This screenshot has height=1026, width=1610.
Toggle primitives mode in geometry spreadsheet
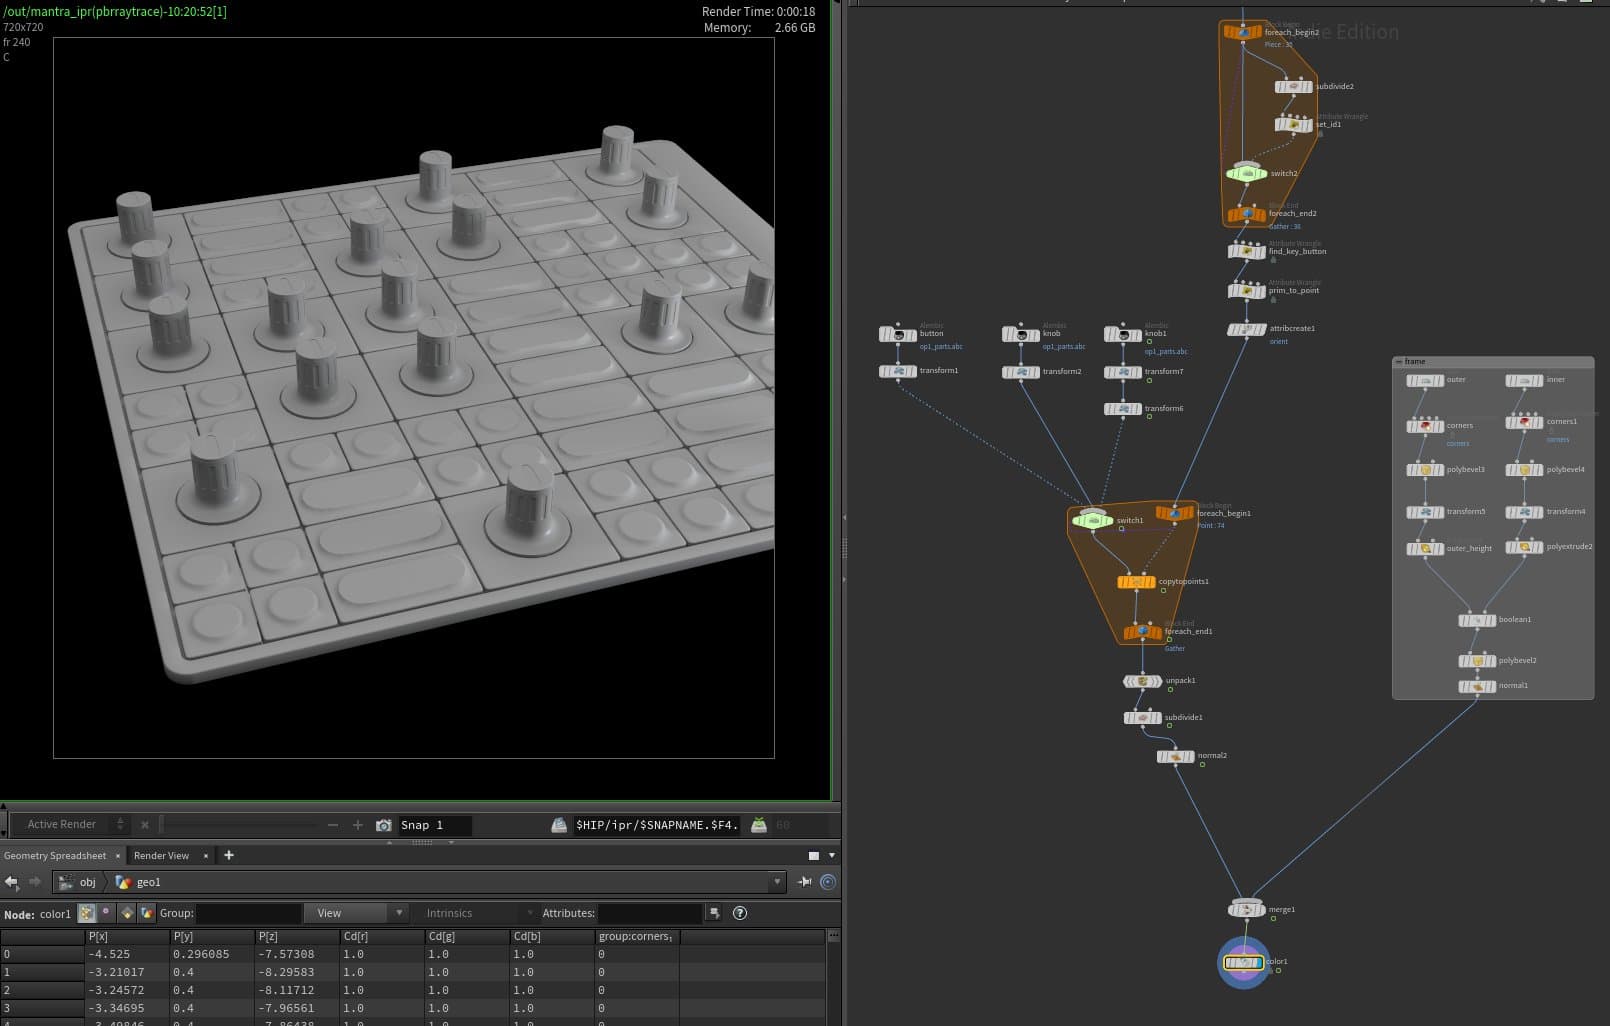tap(127, 913)
